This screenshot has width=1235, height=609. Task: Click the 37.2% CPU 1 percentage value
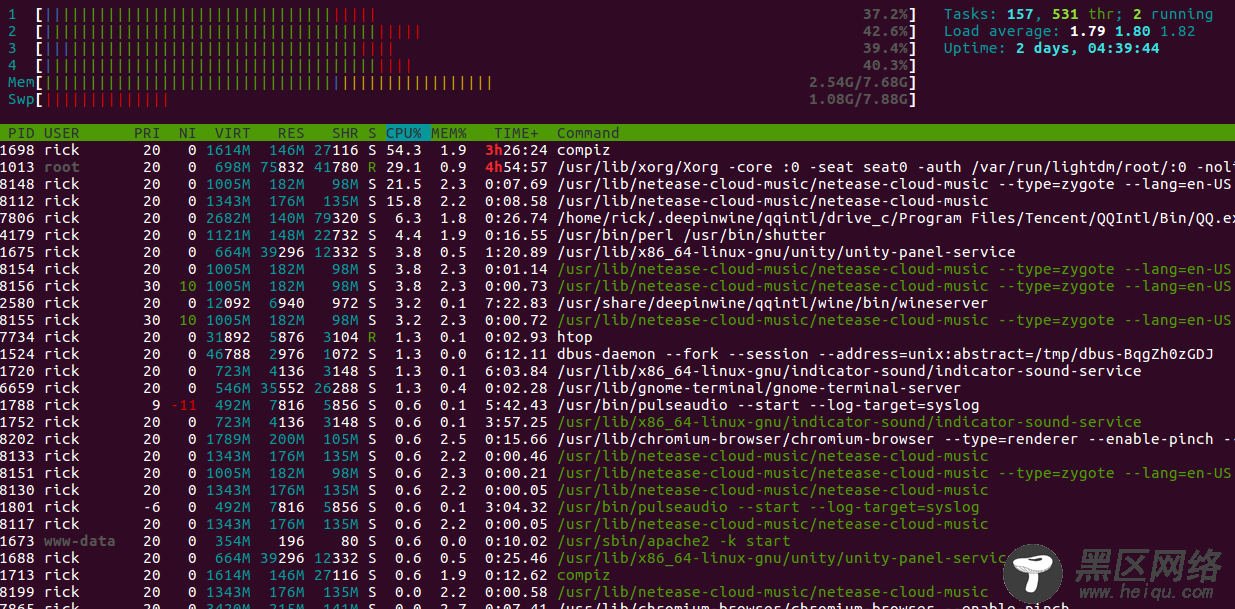[886, 15]
